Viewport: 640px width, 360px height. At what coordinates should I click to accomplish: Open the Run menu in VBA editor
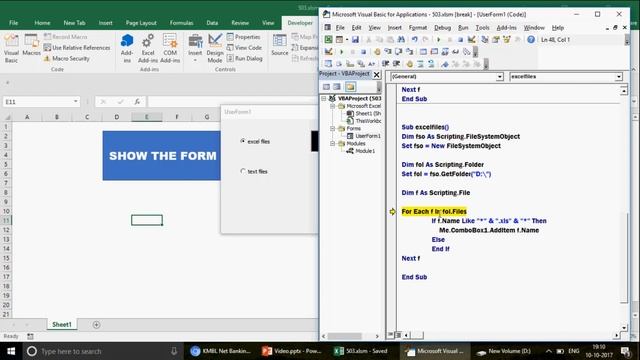pos(463,28)
